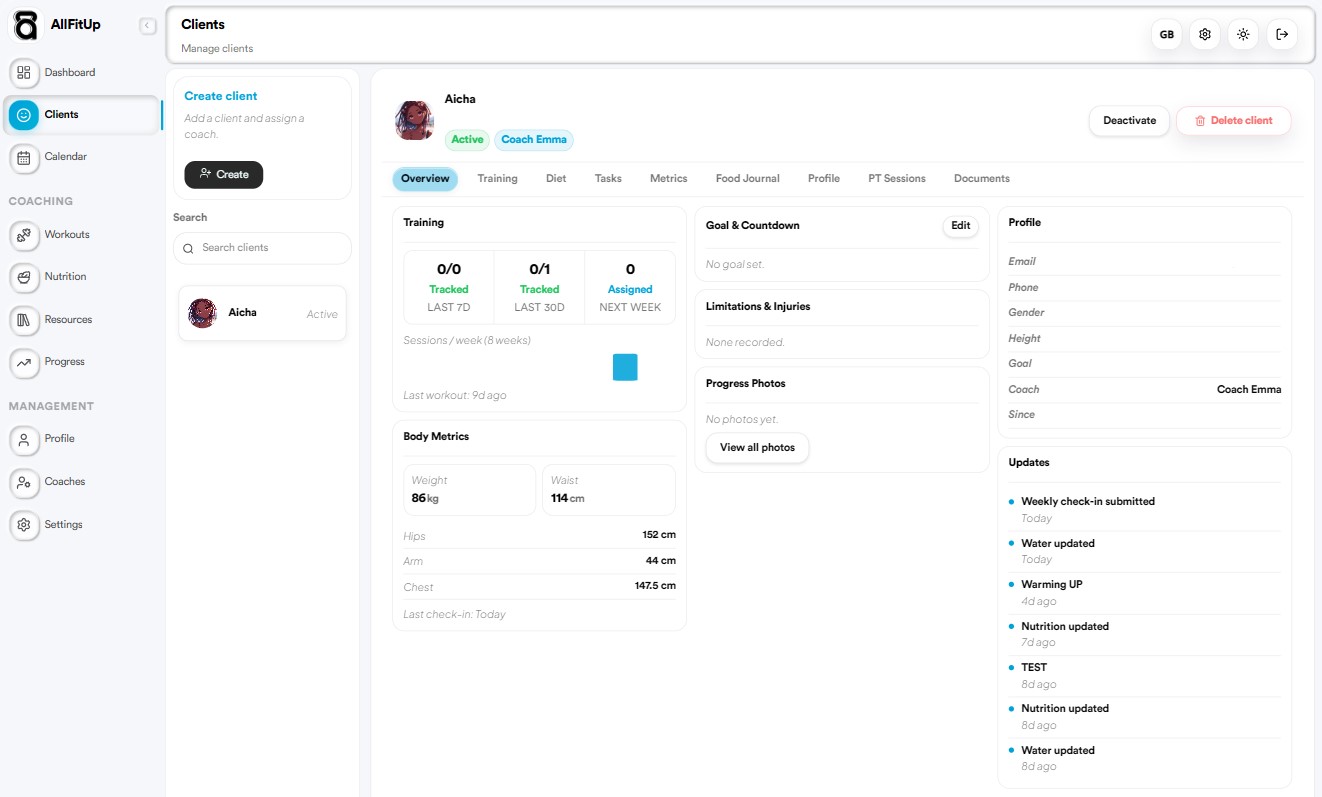Click the Search clients input field

(x=262, y=248)
